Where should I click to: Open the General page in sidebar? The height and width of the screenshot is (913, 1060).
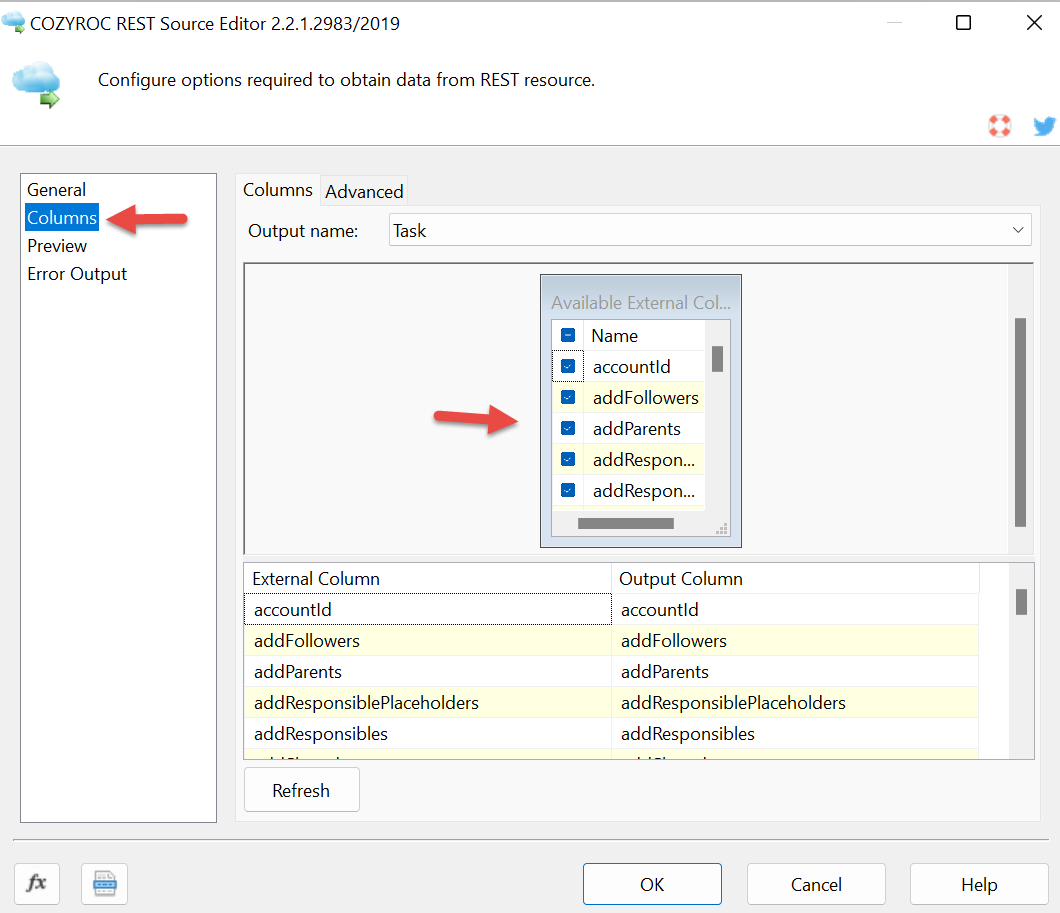pos(57,190)
